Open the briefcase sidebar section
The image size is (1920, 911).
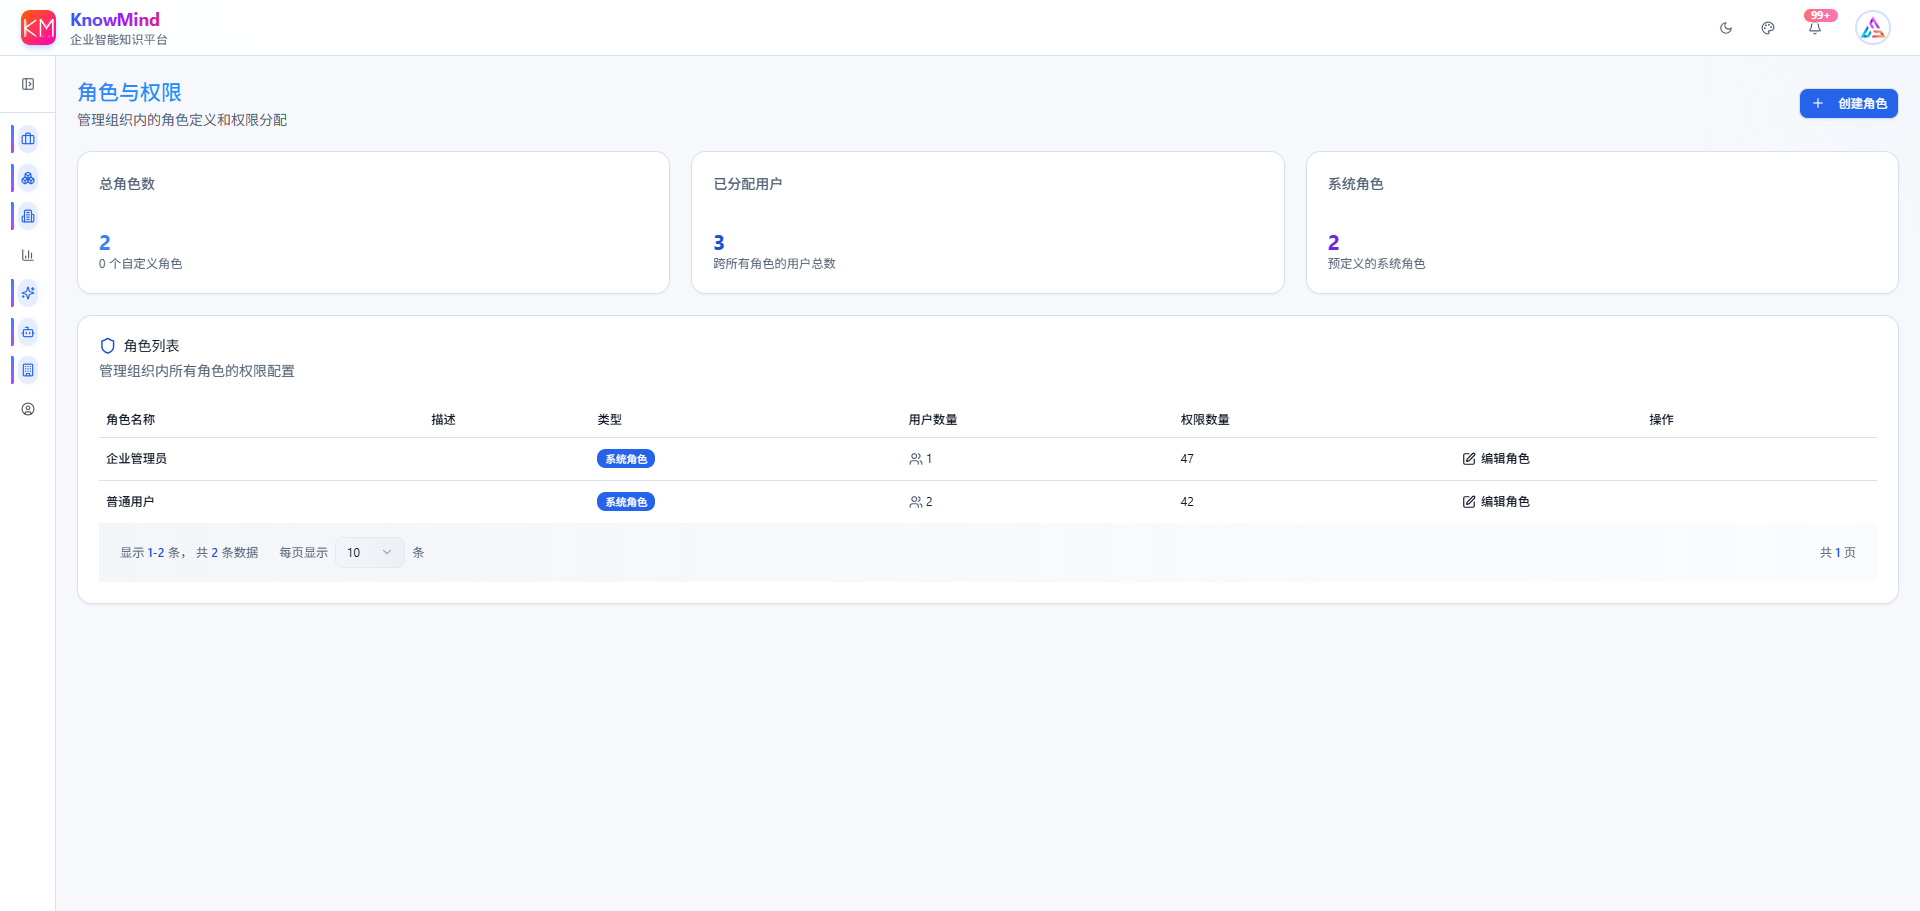pyautogui.click(x=28, y=139)
